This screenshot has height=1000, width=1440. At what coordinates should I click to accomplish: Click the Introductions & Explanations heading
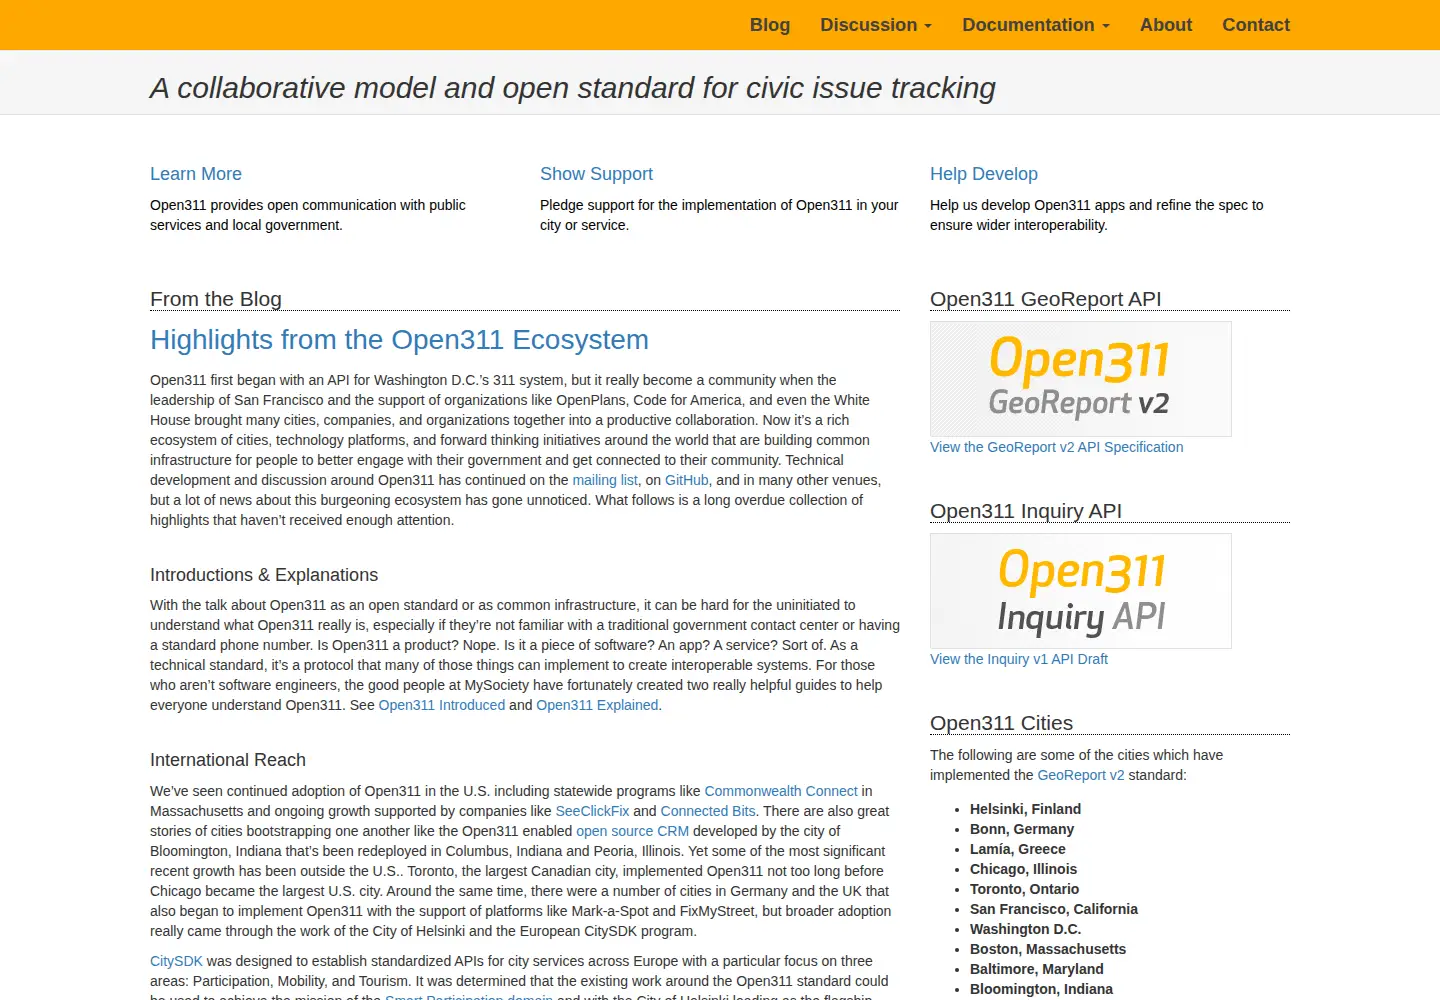(x=264, y=575)
